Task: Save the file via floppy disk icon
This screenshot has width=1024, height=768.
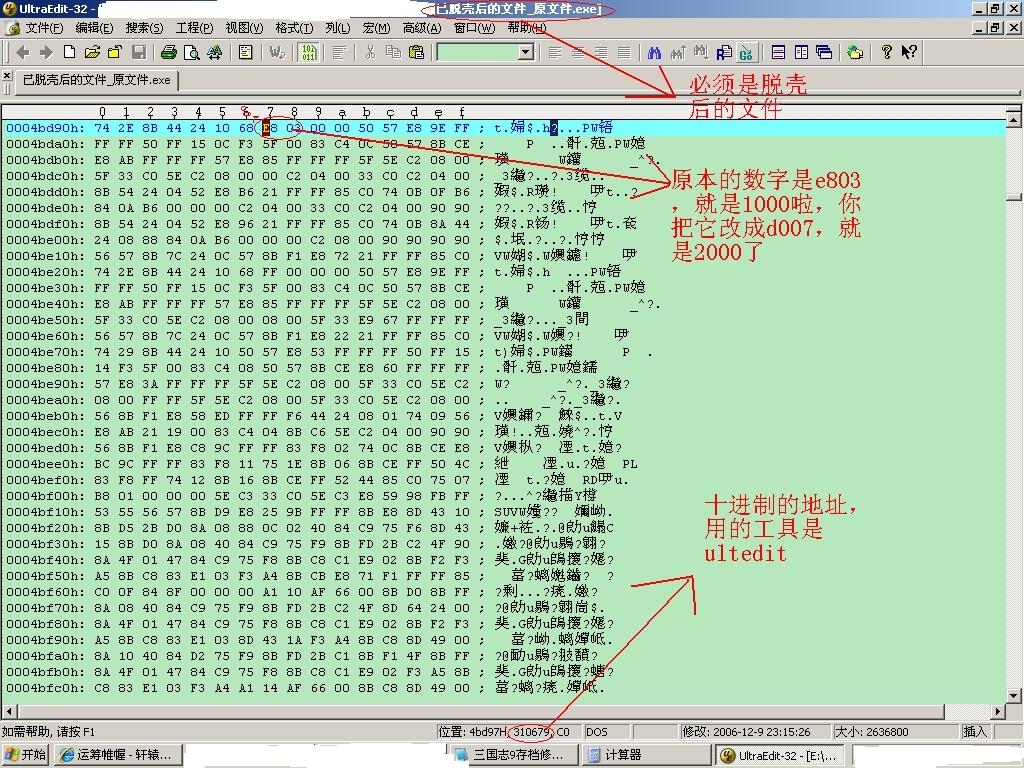Action: click(138, 52)
